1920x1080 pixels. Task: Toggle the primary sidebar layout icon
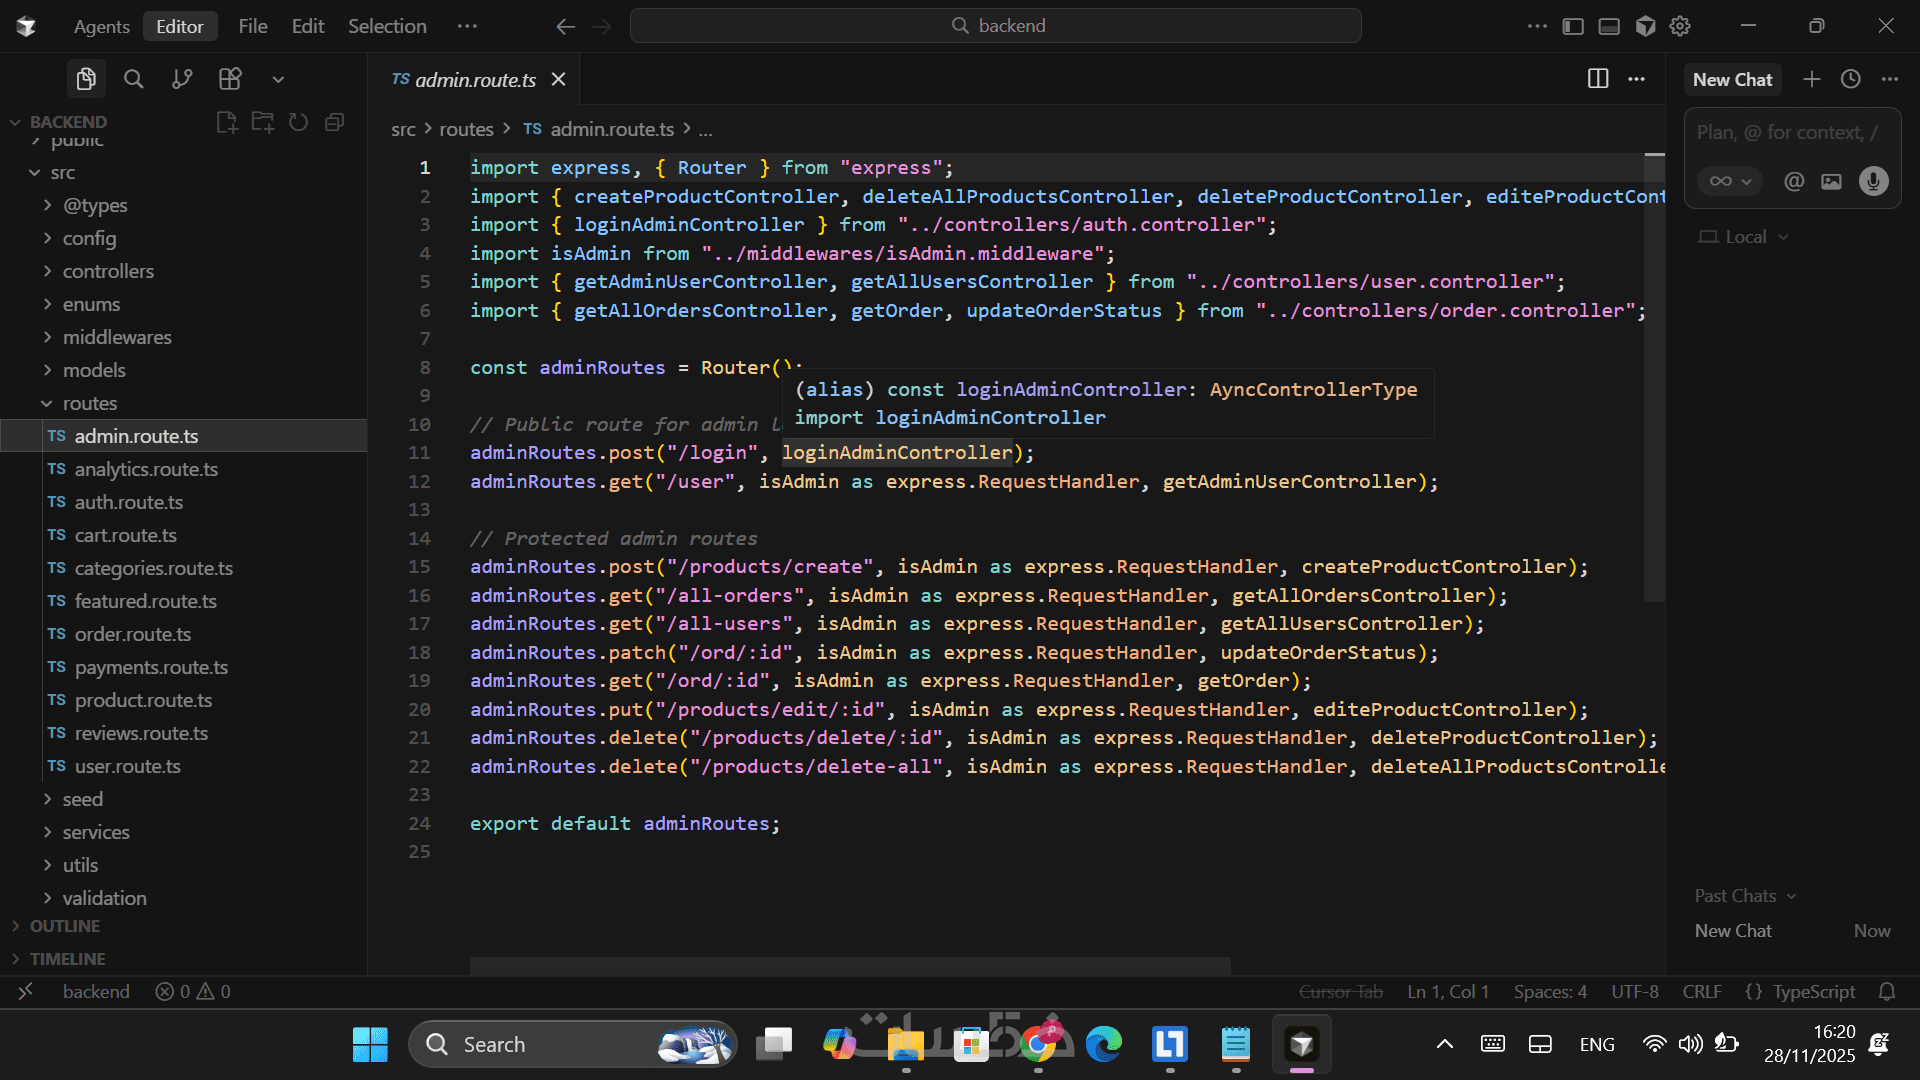tap(1573, 26)
